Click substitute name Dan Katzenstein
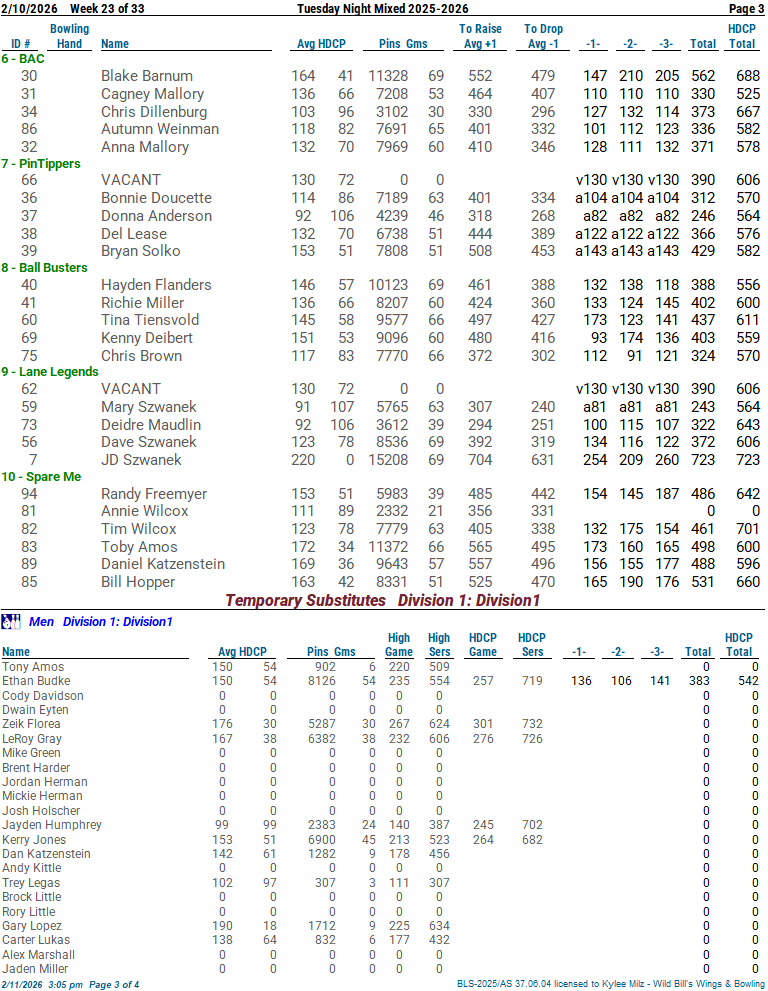 point(46,854)
